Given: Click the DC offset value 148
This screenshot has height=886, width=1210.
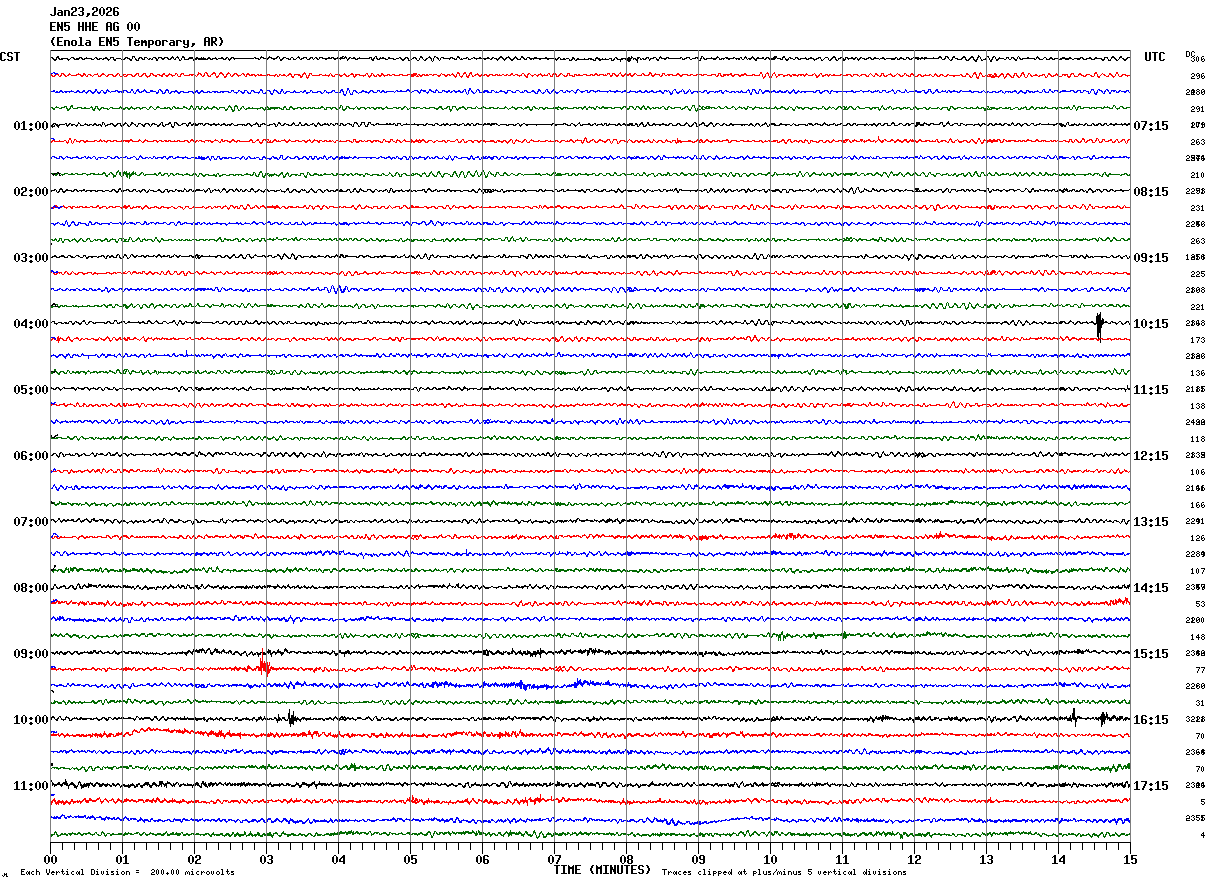Looking at the screenshot, I should (x=1197, y=637).
